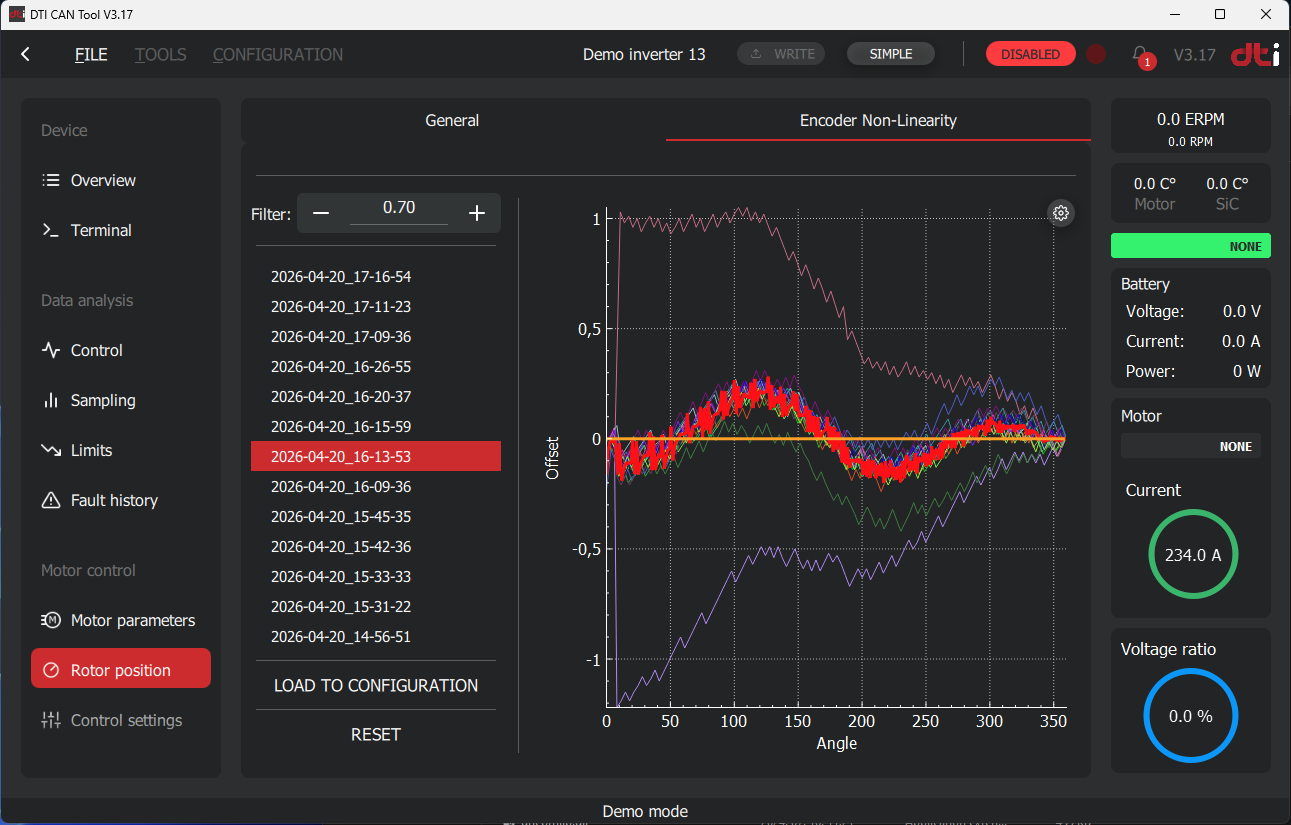Screen dimensions: 1291x825
Task: Select recording 2026-04-20_14-56-51
Action: click(x=376, y=637)
